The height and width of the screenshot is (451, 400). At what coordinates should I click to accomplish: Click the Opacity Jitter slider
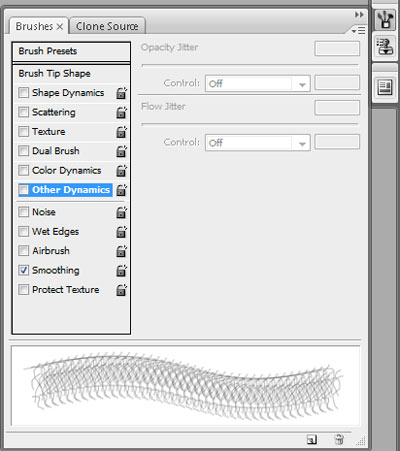[x=250, y=65]
